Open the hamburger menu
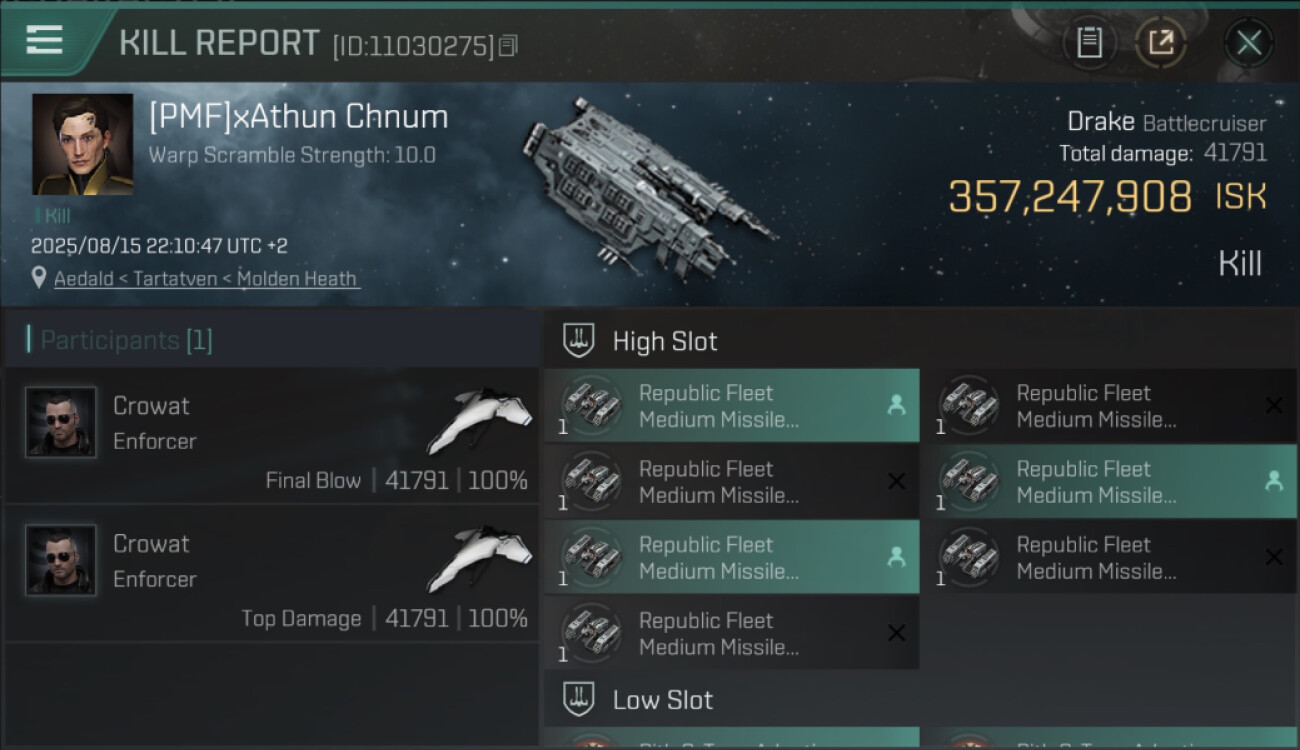 pyautogui.click(x=45, y=41)
